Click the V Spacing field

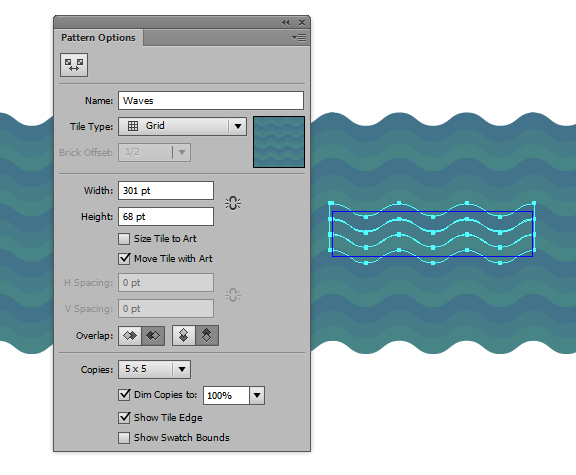[166, 309]
